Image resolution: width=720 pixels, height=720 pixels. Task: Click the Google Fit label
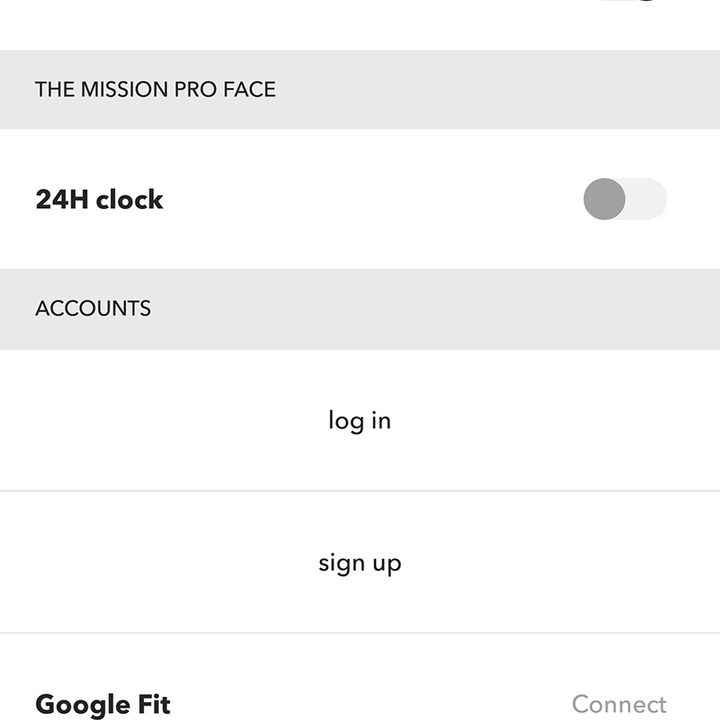pyautogui.click(x=103, y=704)
